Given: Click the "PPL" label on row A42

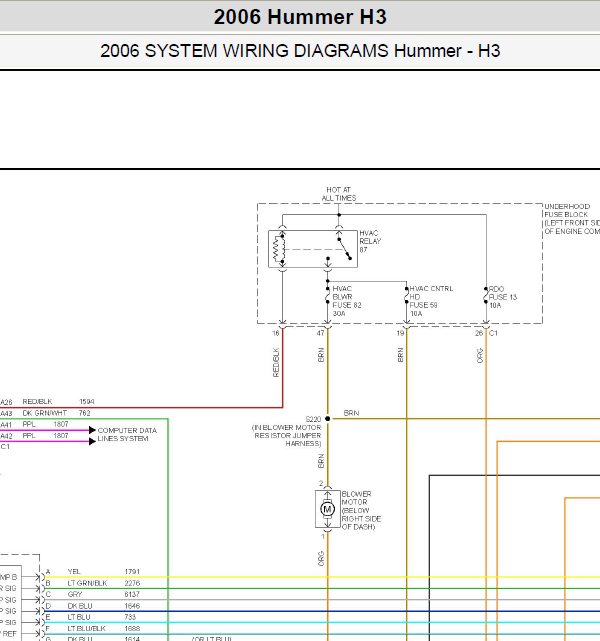Looking at the screenshot, I should (x=29, y=436).
